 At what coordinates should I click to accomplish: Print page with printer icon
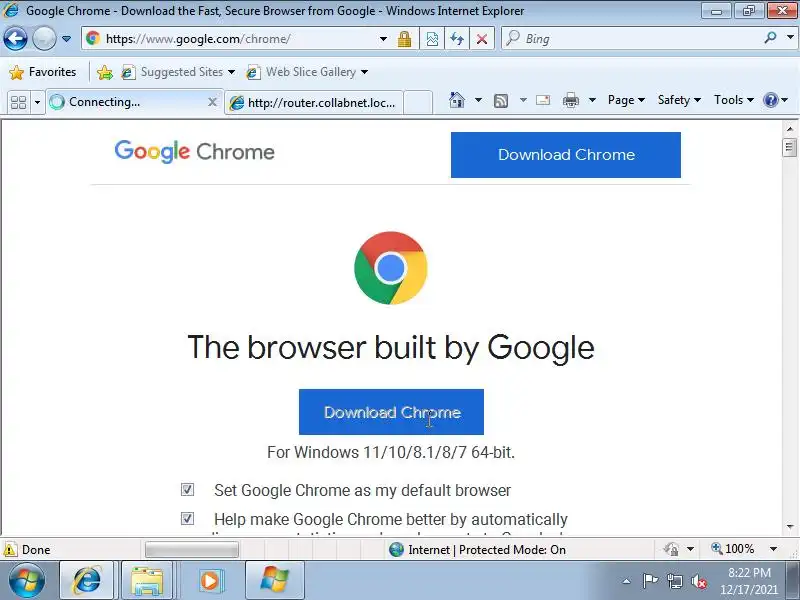click(x=570, y=100)
